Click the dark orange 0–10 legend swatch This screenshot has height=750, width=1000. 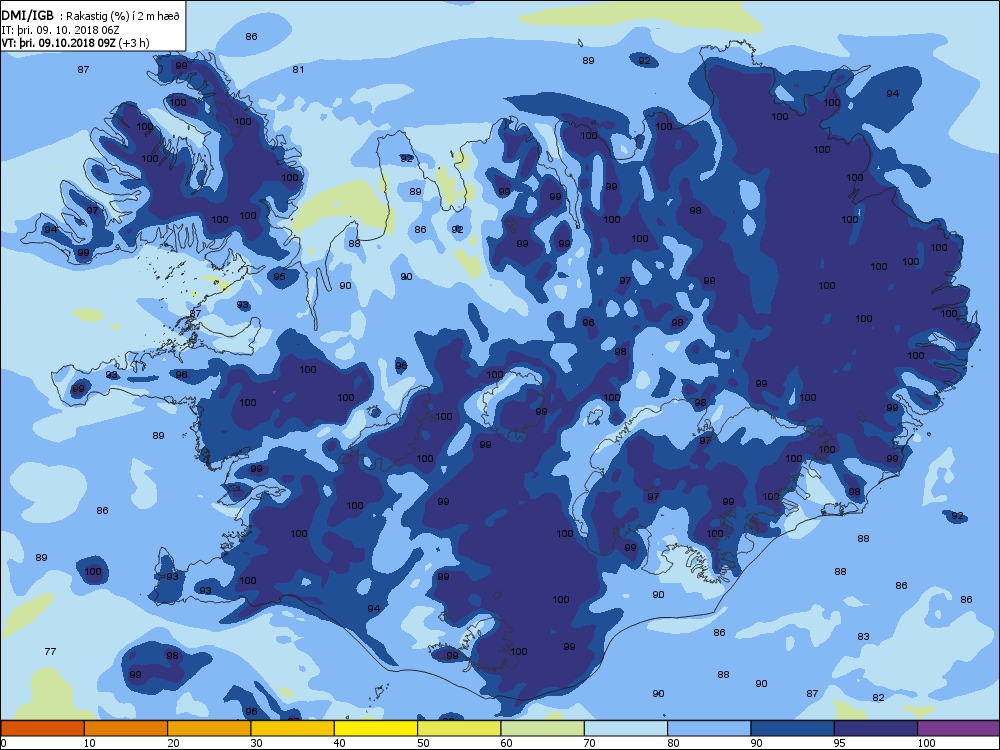click(x=42, y=728)
